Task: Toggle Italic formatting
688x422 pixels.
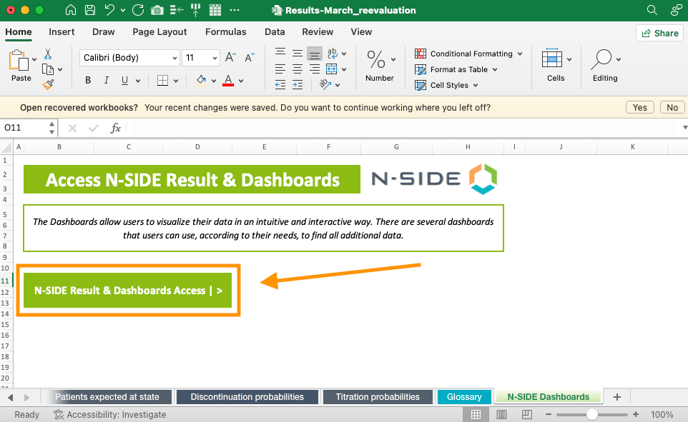Action: tap(107, 80)
